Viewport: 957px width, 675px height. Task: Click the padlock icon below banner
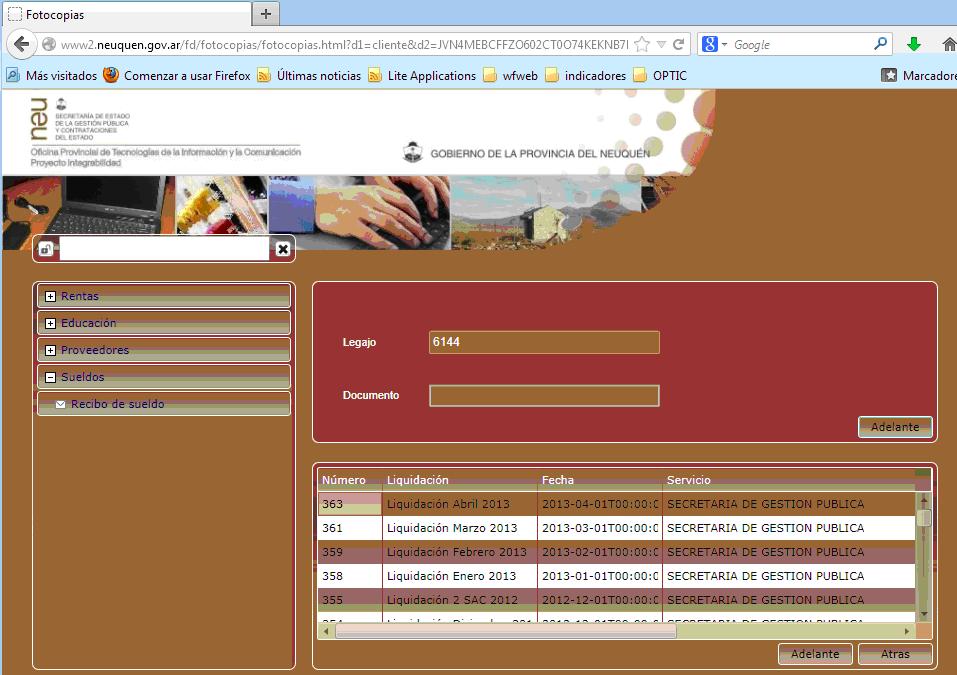click(46, 249)
